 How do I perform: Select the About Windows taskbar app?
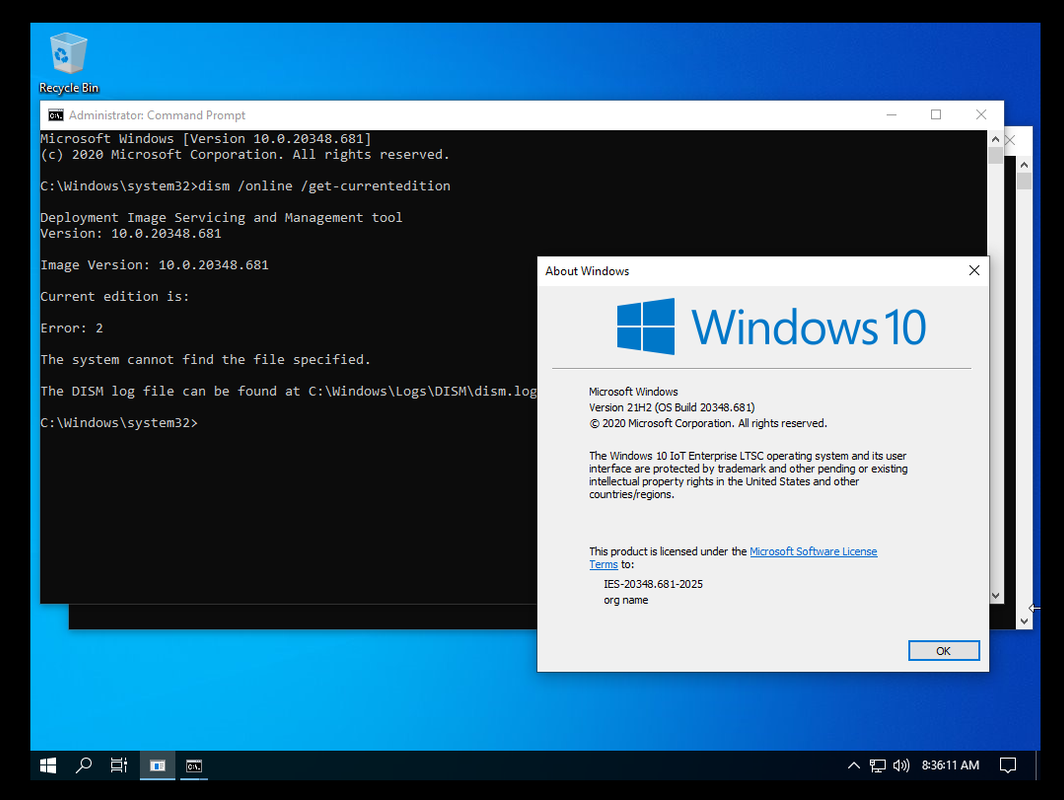pos(157,765)
